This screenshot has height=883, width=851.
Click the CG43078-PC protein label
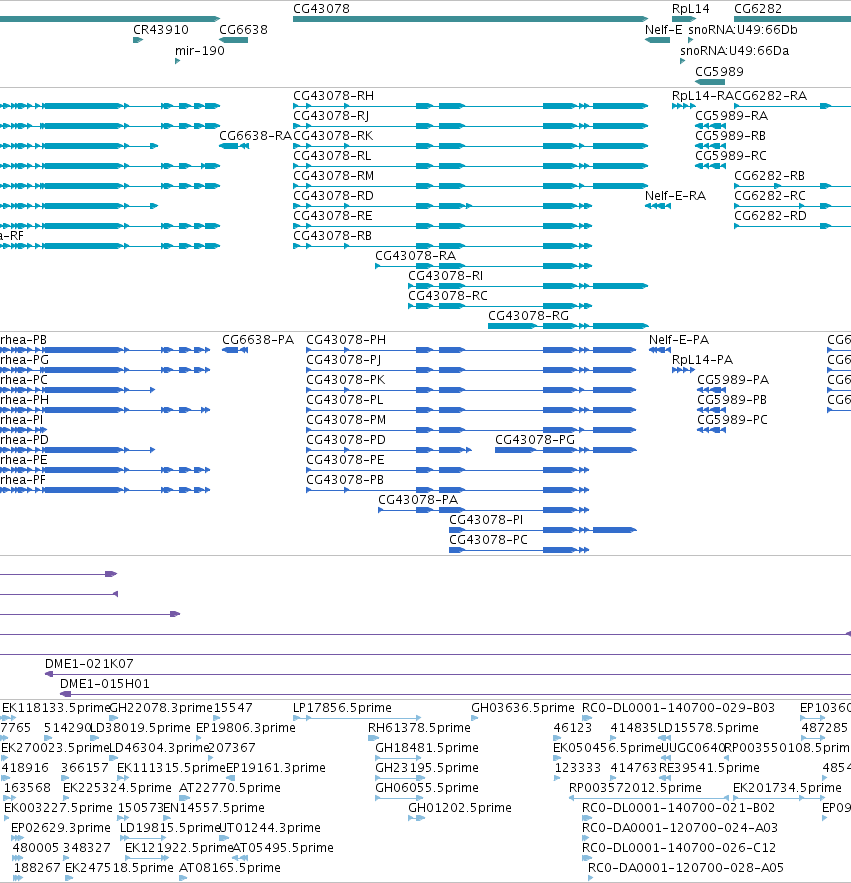click(488, 539)
